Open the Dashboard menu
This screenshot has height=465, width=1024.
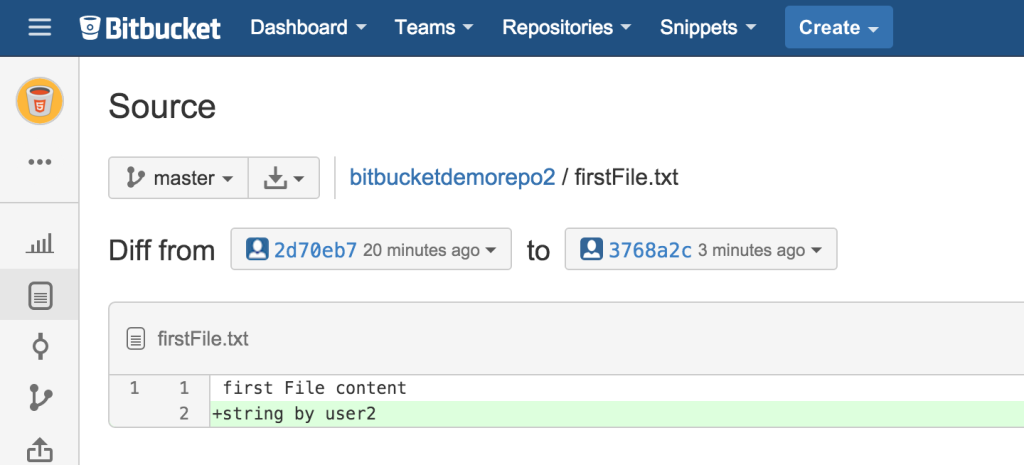point(308,28)
